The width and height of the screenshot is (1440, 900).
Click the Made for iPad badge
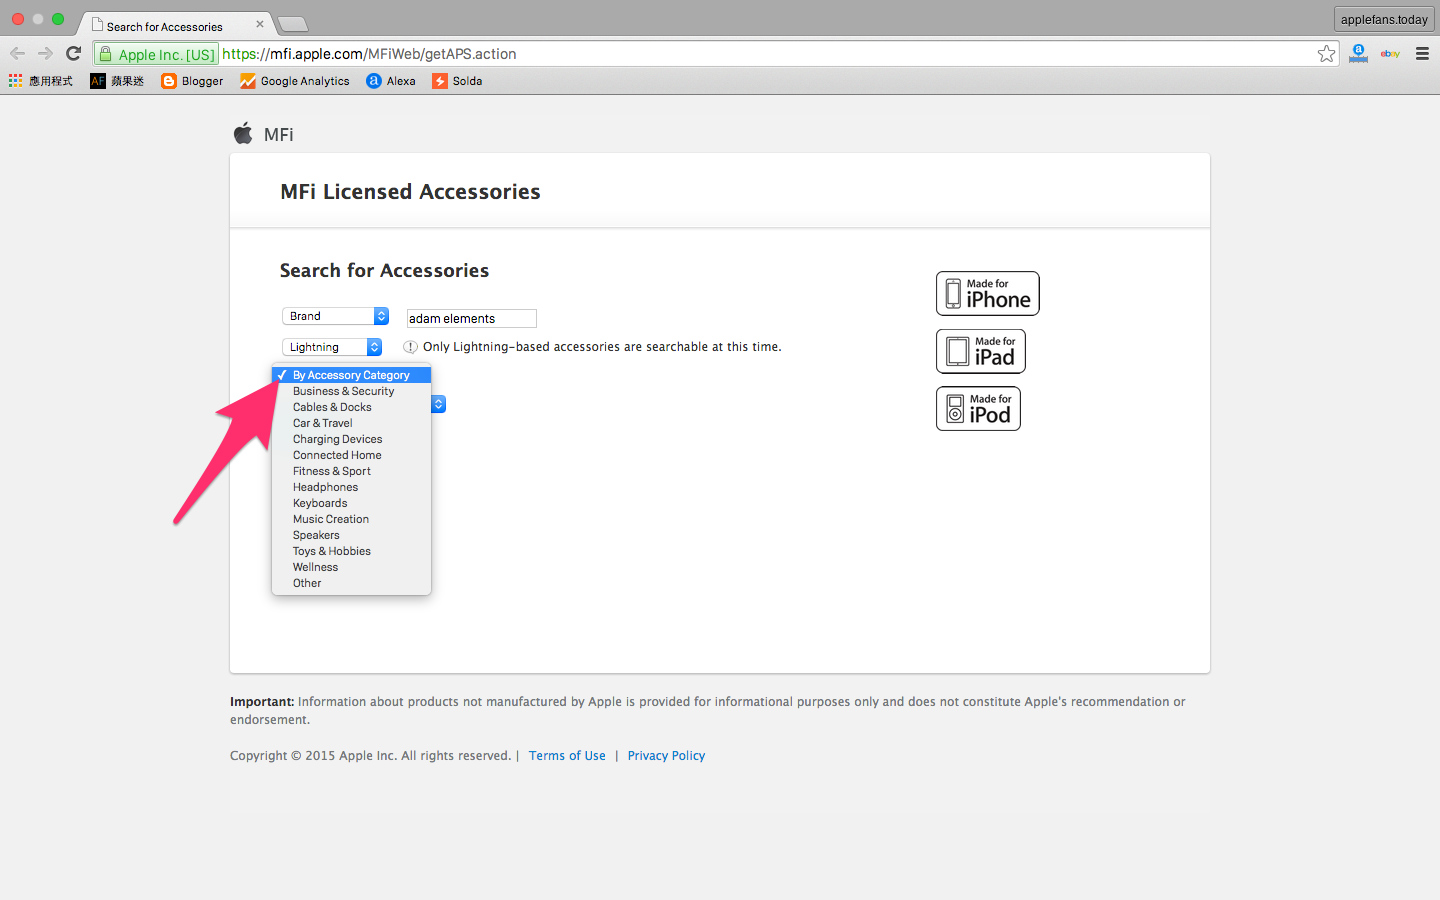point(981,351)
